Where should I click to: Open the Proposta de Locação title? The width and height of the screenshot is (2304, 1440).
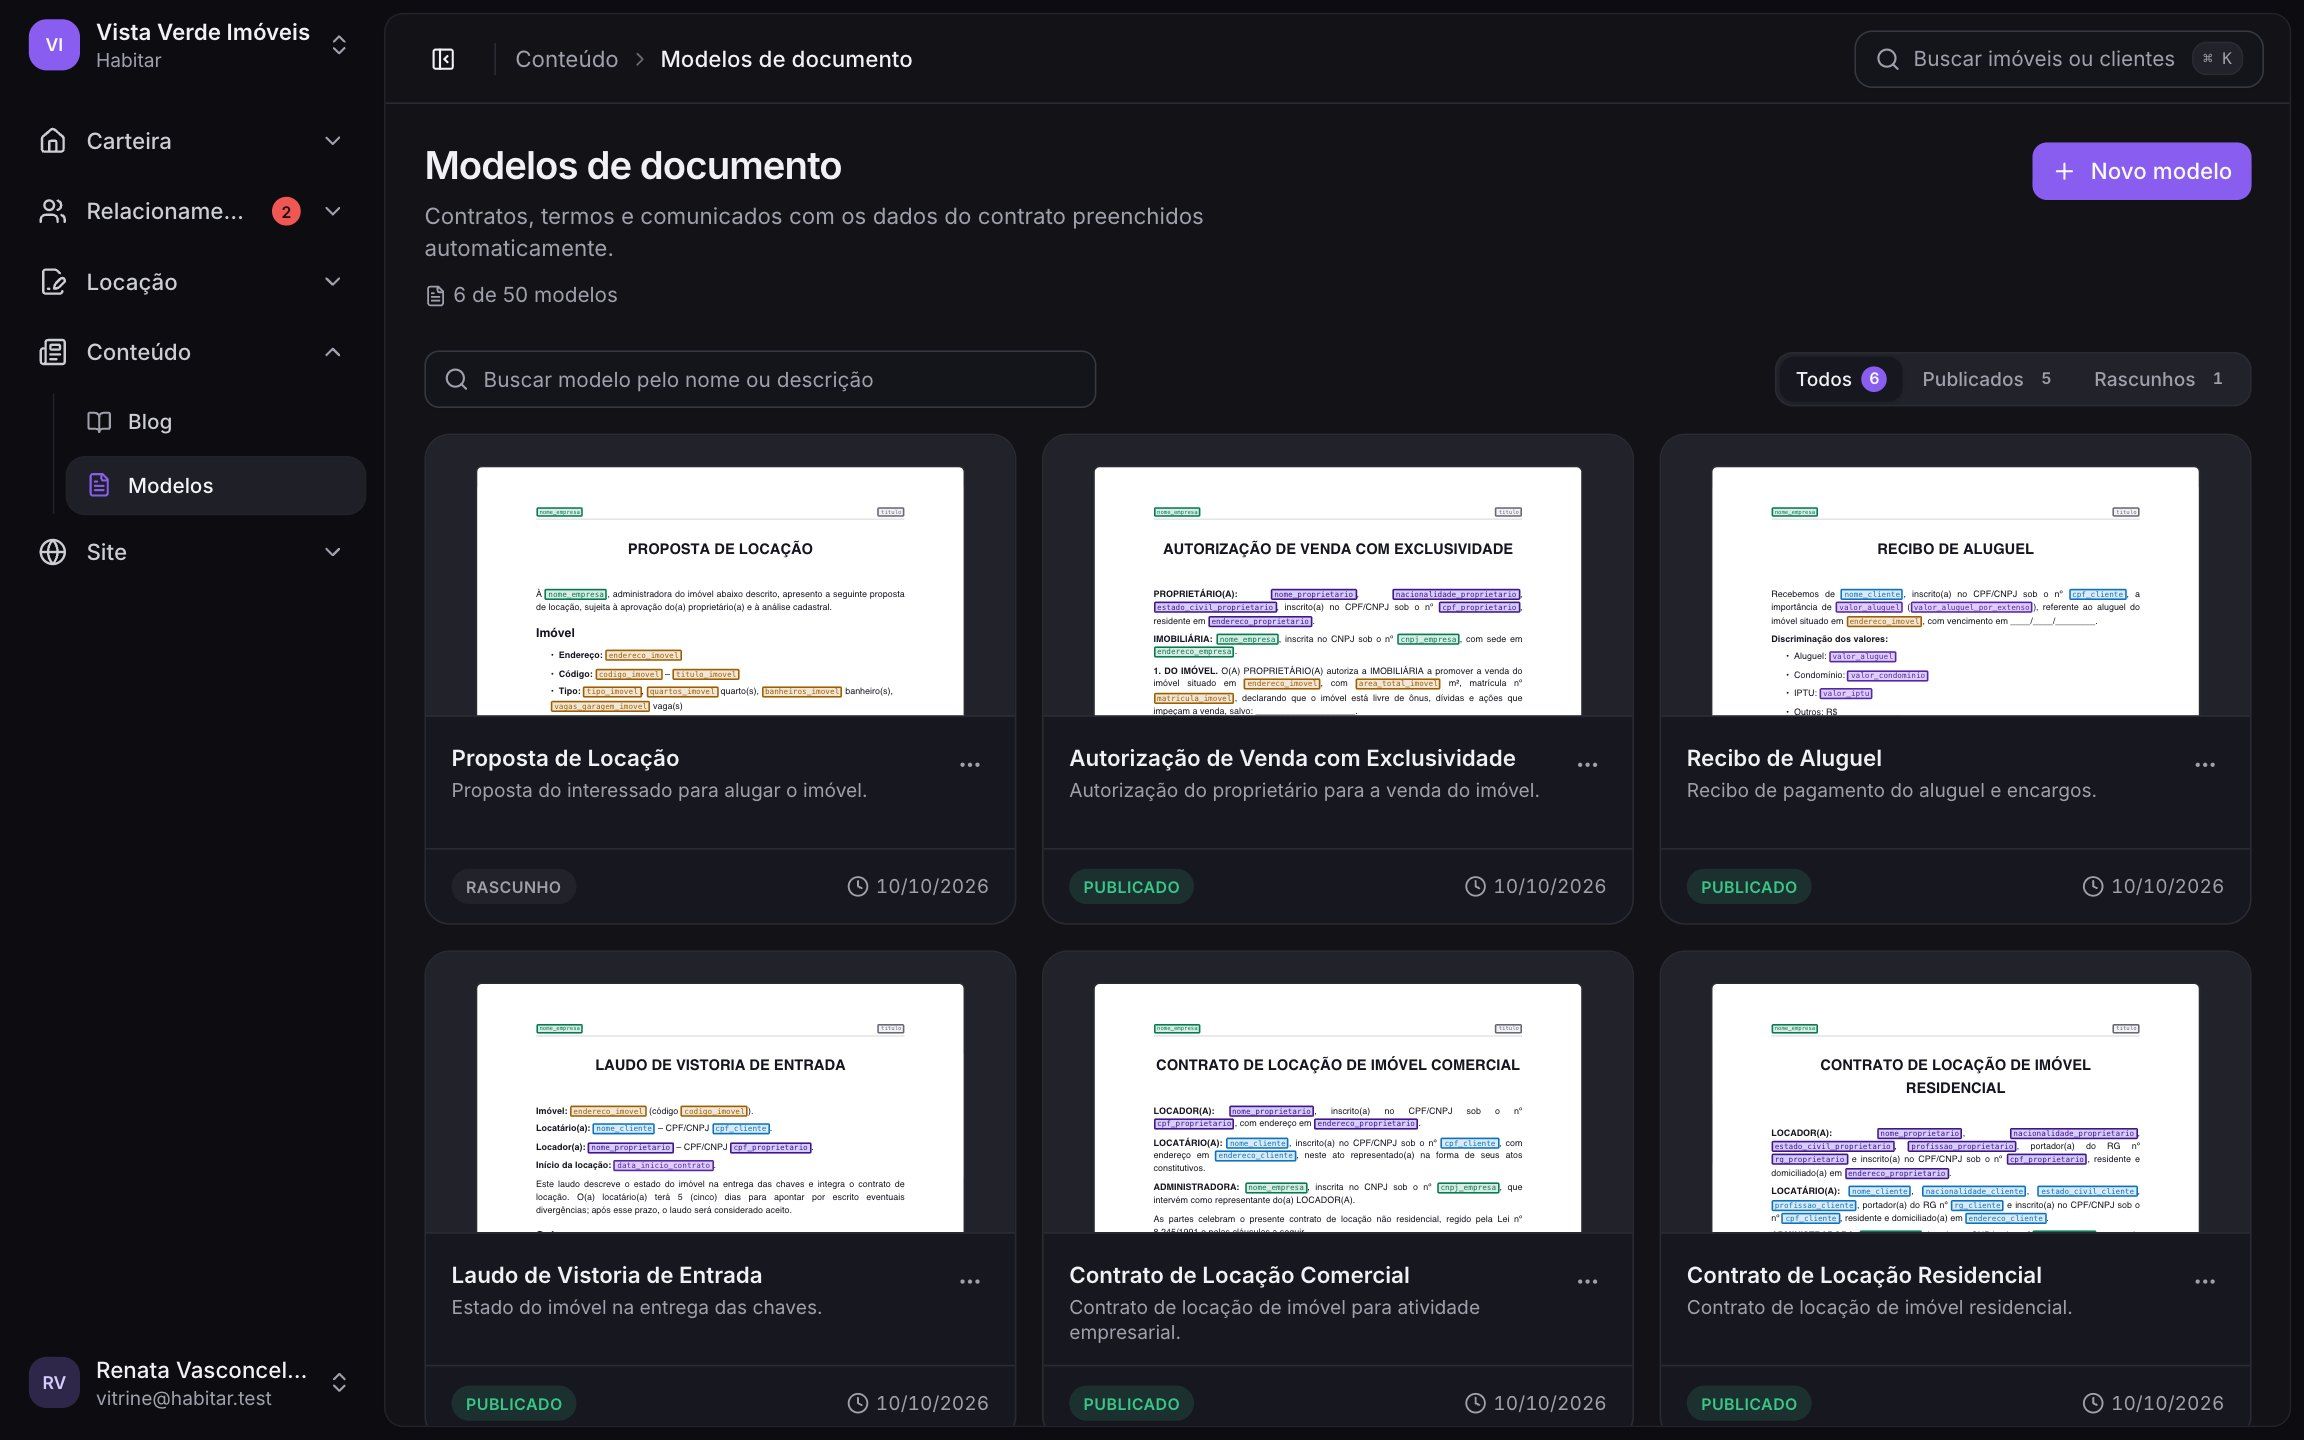pyautogui.click(x=565, y=758)
